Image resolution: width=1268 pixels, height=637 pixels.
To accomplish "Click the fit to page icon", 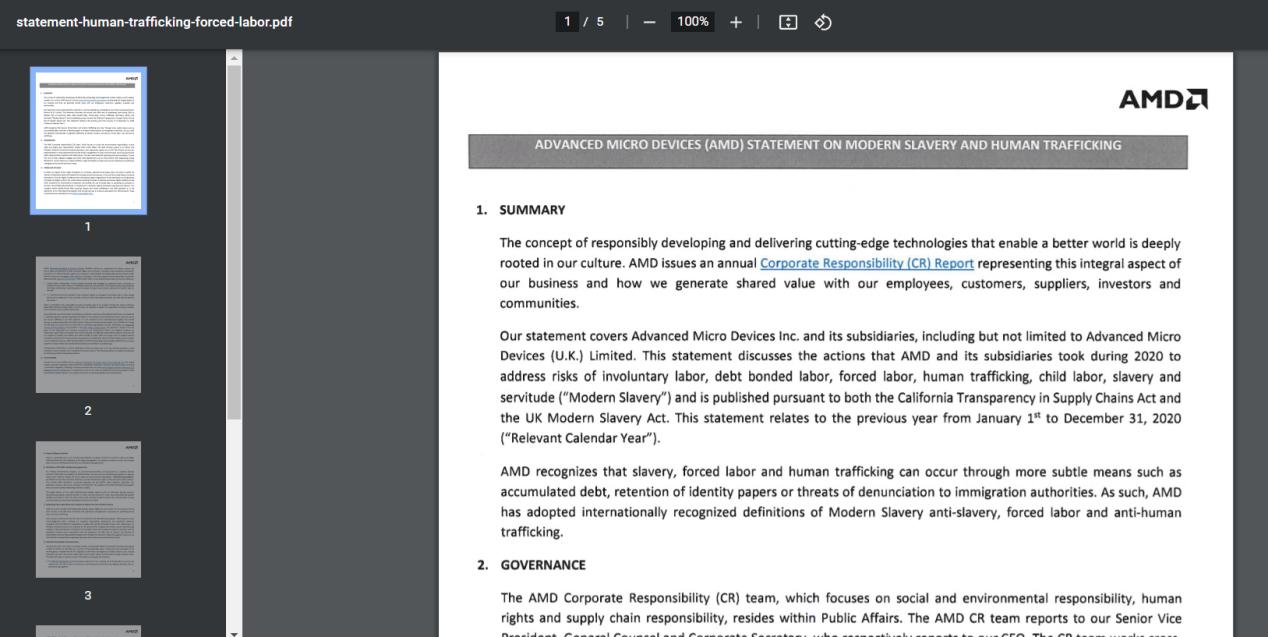I will tap(788, 22).
